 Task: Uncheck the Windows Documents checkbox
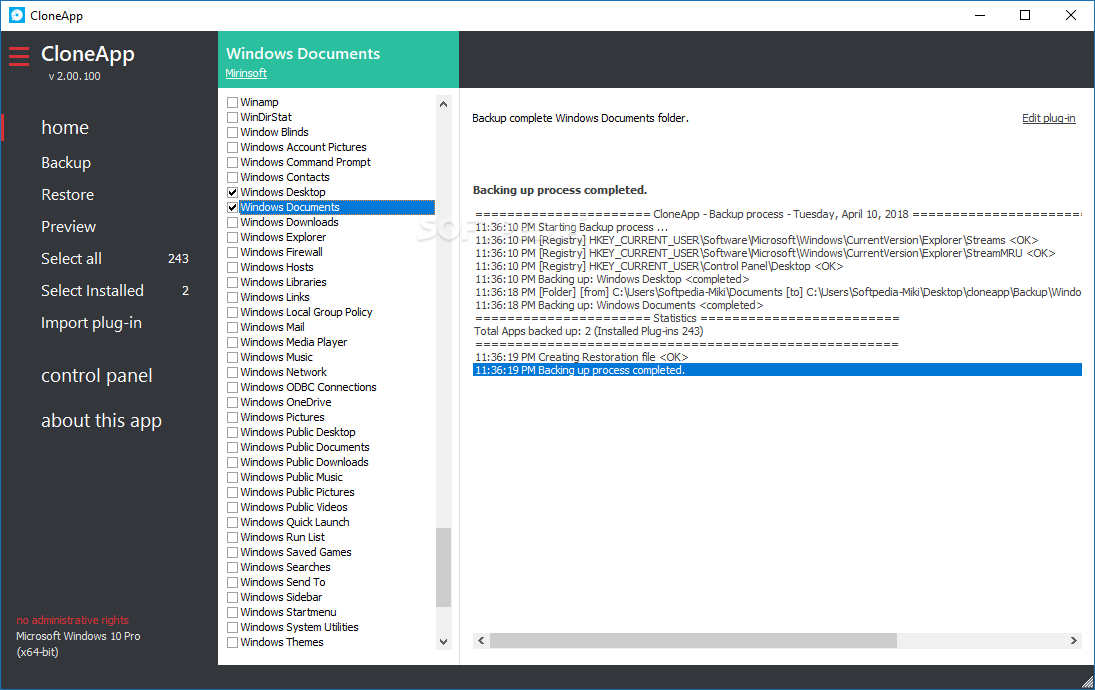(x=233, y=207)
